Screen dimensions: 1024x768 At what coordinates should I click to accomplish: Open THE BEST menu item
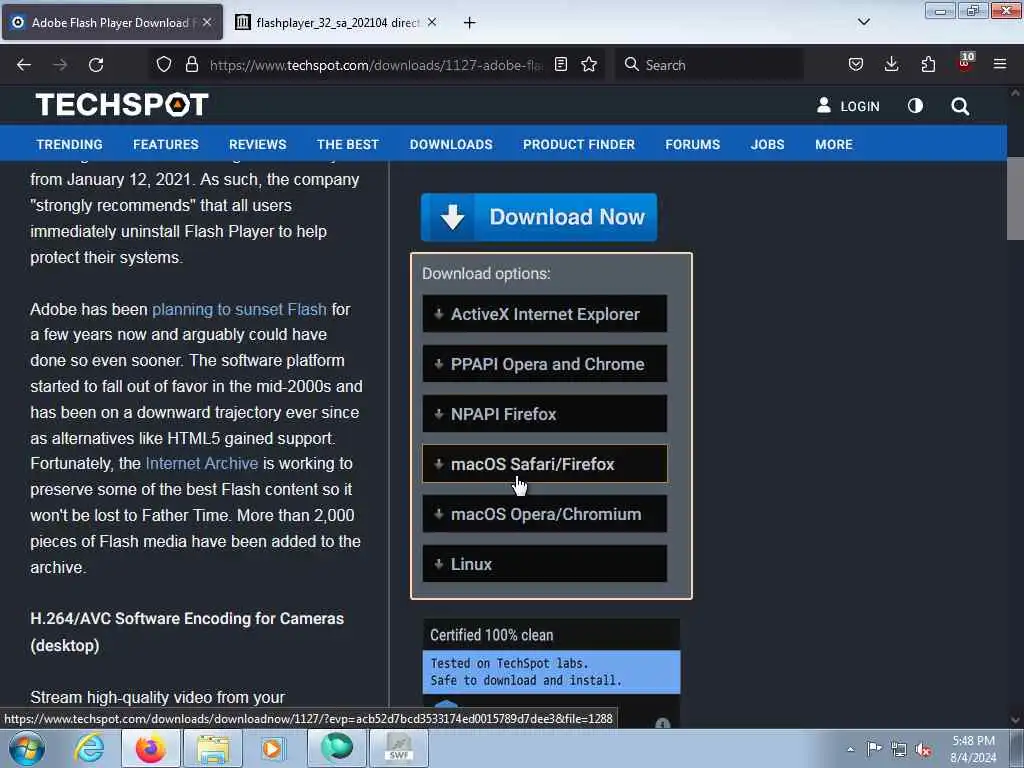pyautogui.click(x=348, y=144)
